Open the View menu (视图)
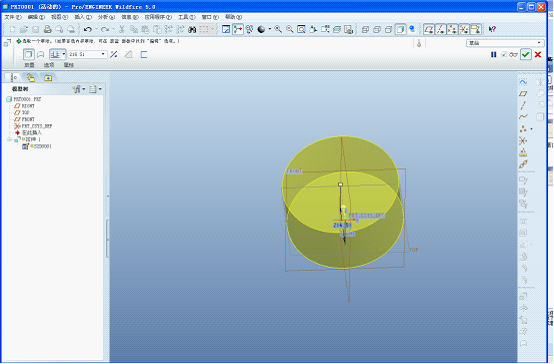554x364 pixels. 59,17
